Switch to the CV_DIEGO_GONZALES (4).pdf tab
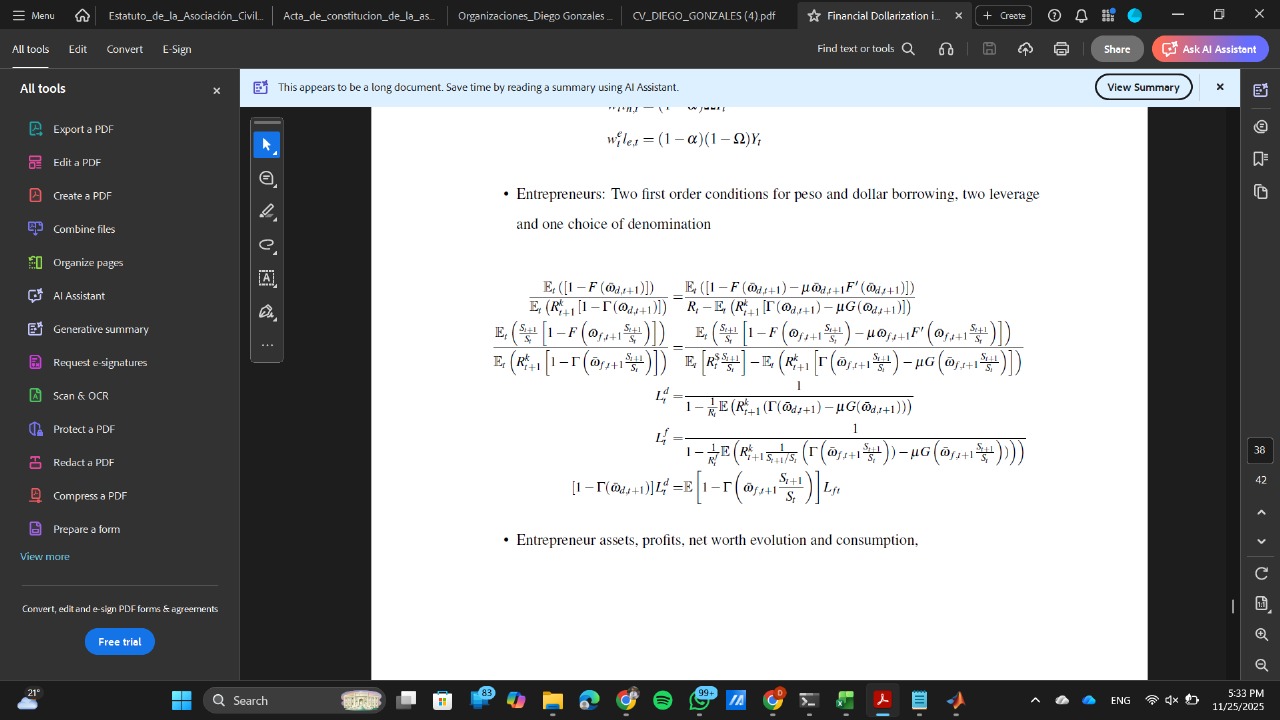Screen dimensions: 1280x720 (x=703, y=16)
